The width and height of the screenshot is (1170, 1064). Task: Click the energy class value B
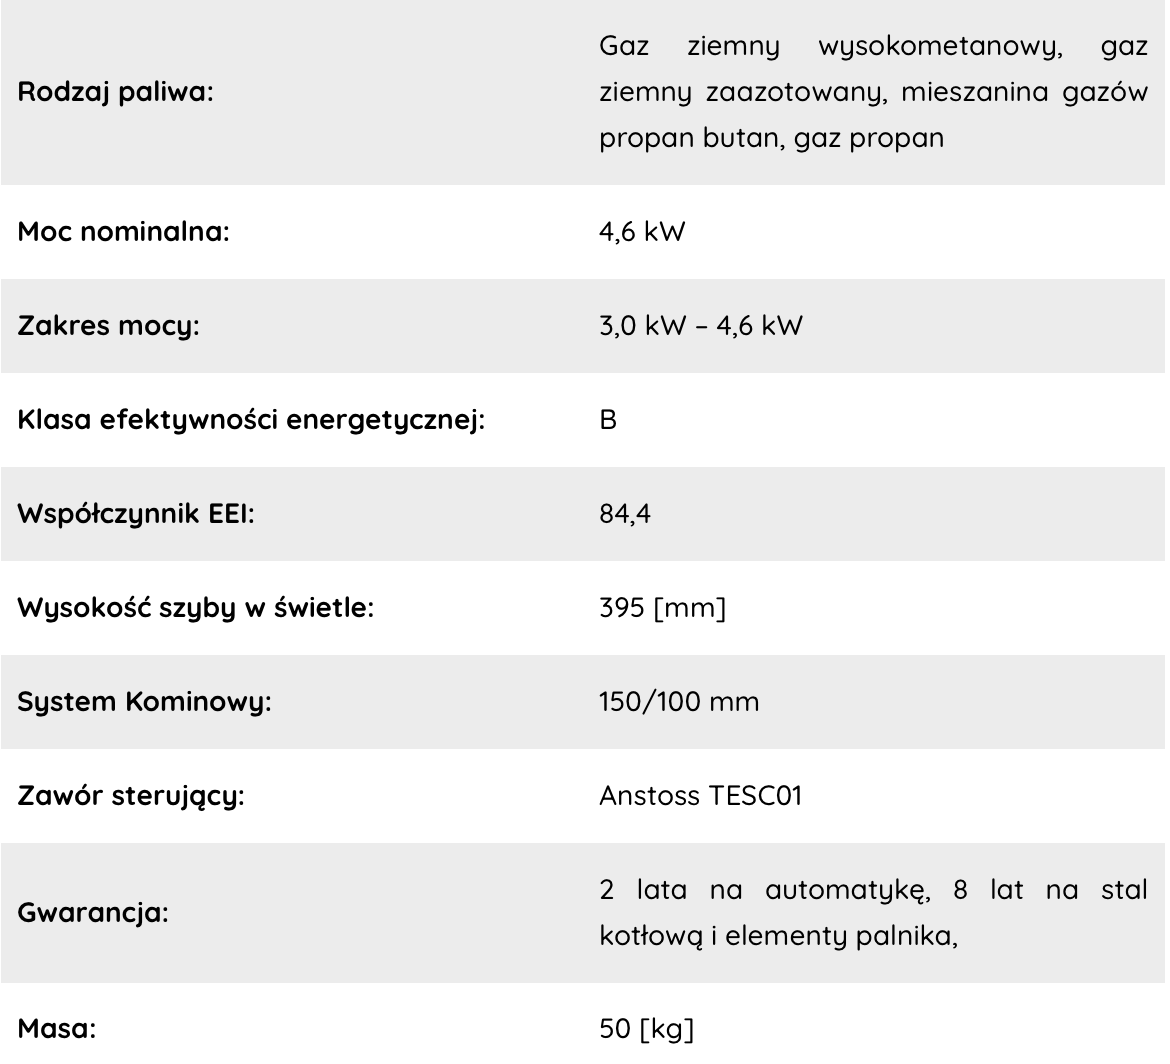pos(608,421)
